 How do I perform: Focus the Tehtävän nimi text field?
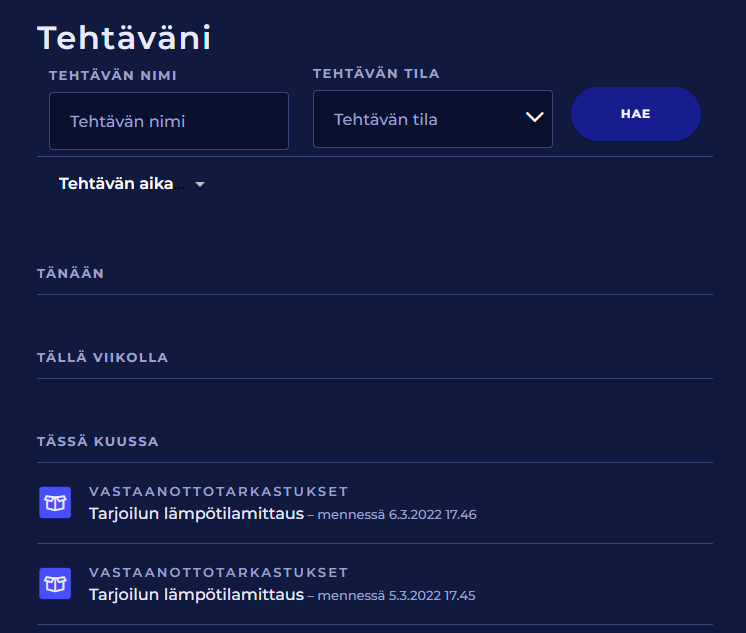(169, 121)
